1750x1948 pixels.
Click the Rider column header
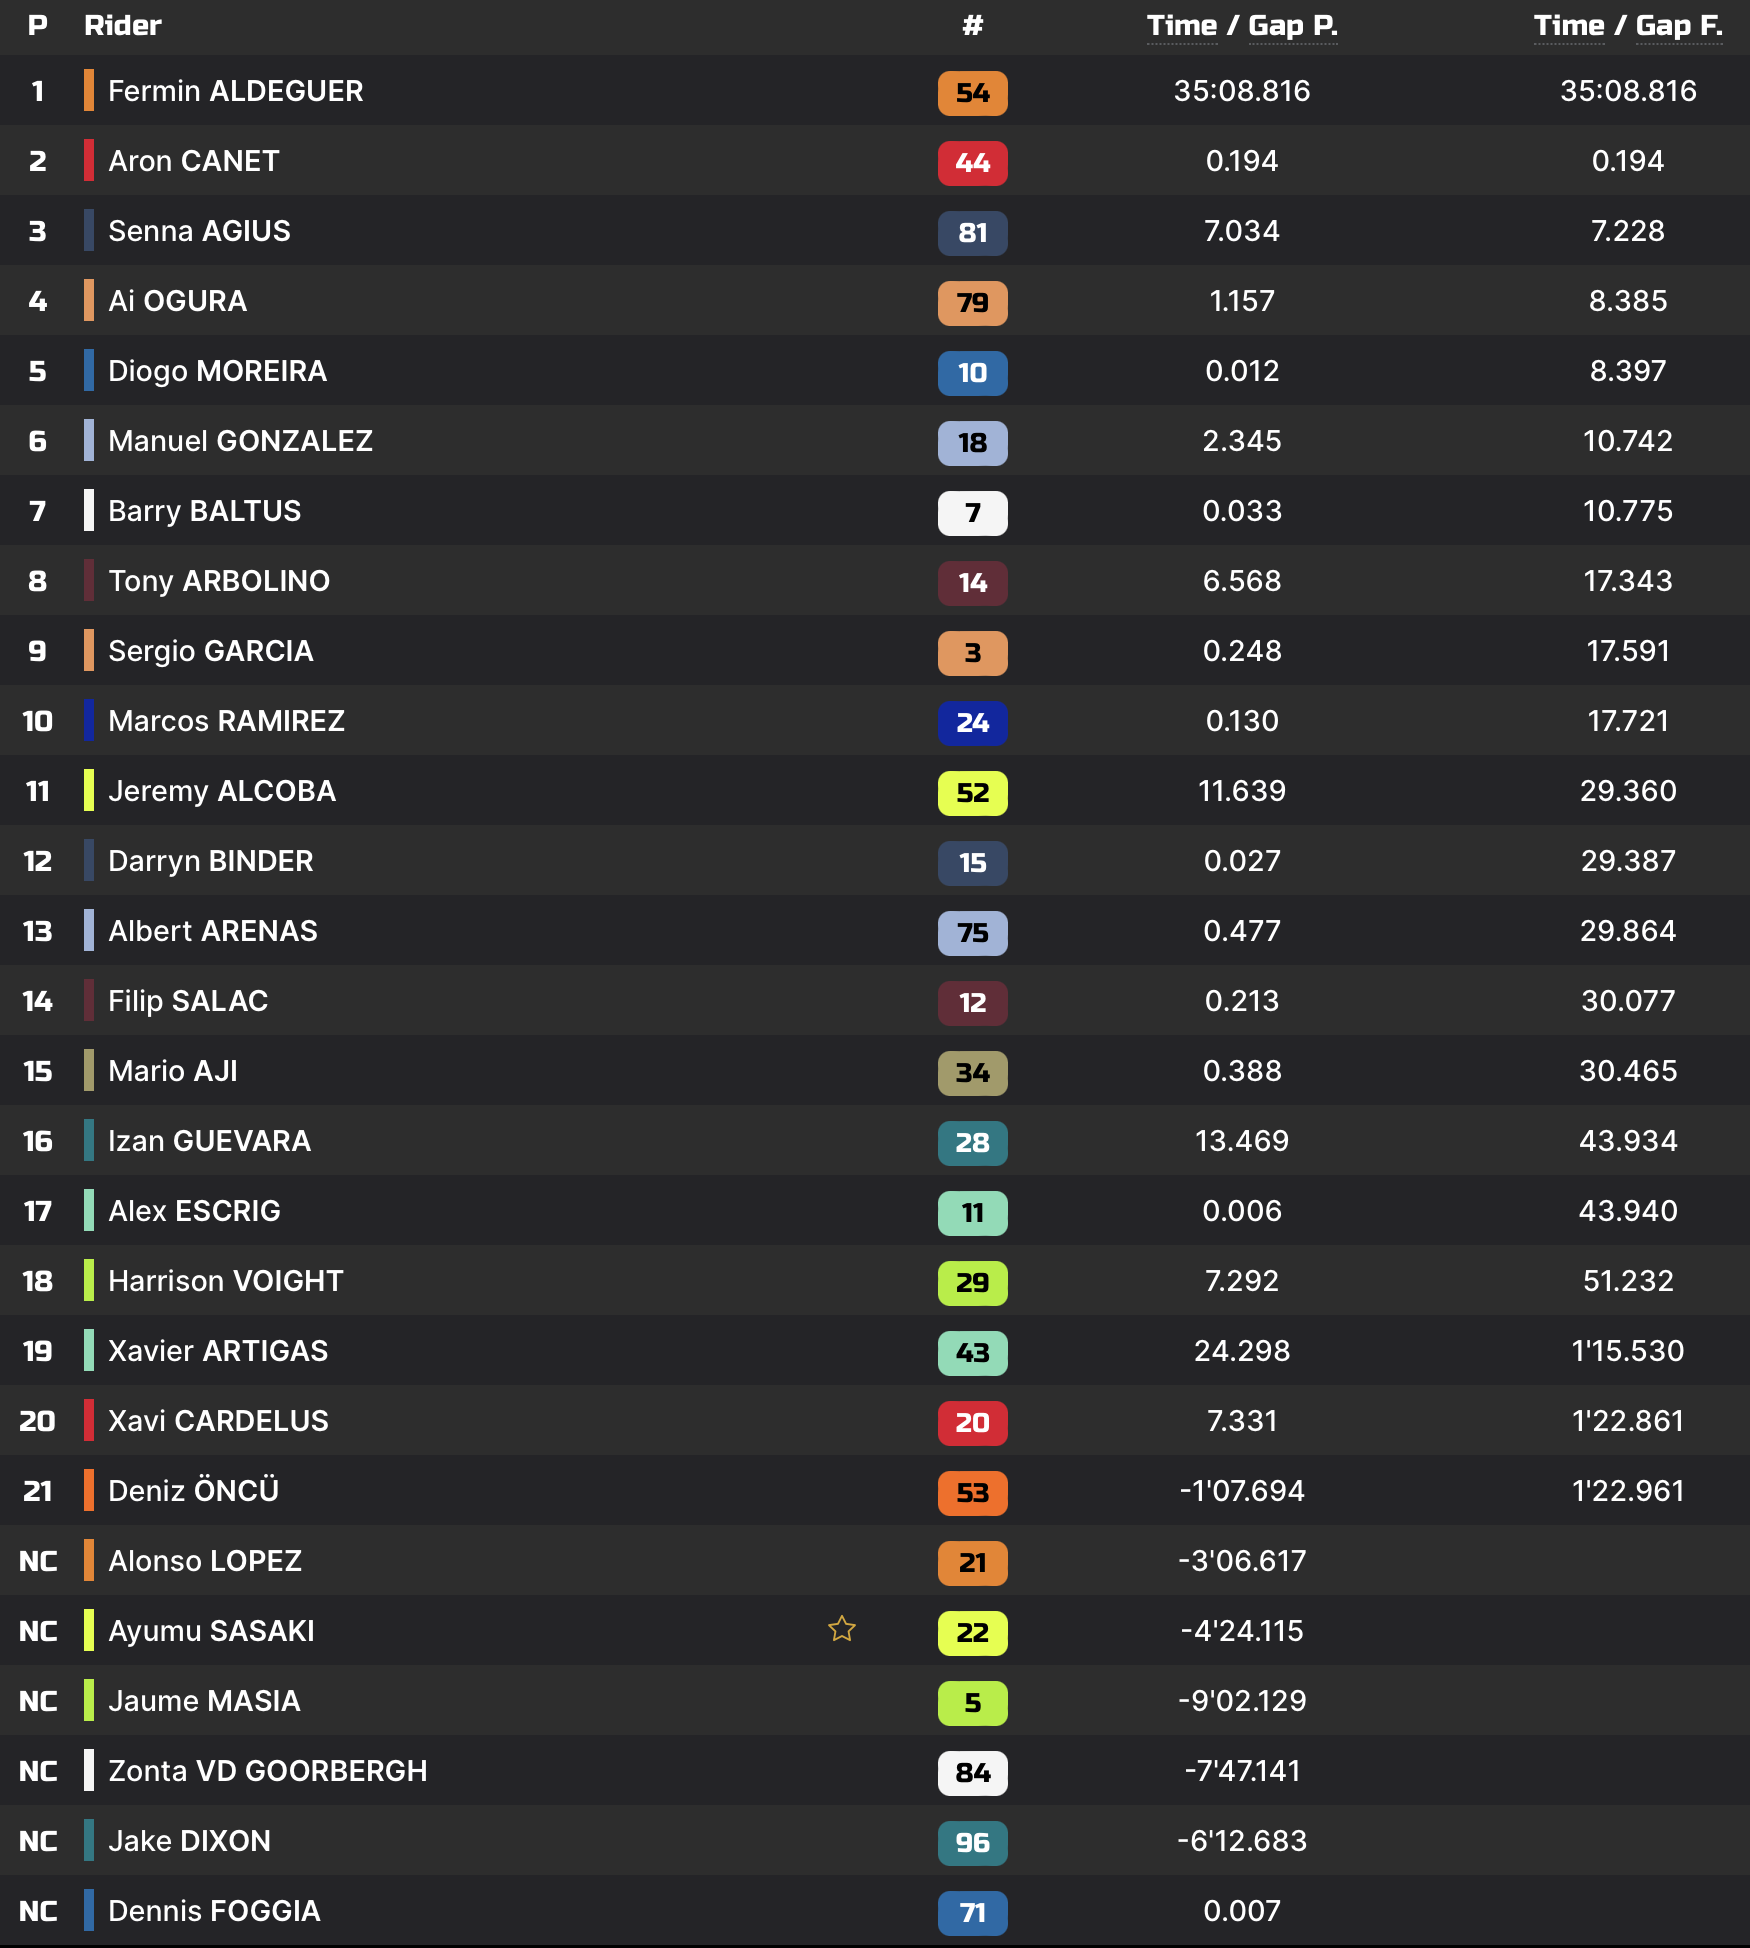tap(123, 26)
